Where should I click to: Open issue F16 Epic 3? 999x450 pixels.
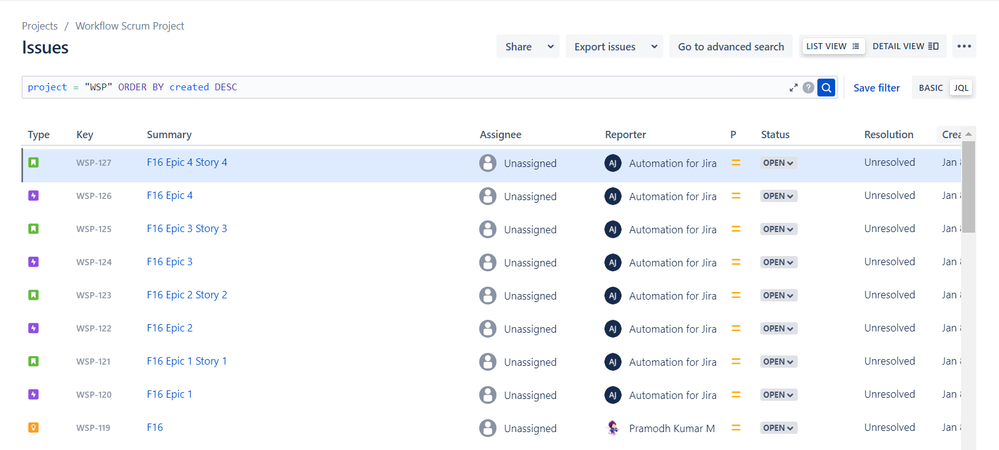coord(169,261)
